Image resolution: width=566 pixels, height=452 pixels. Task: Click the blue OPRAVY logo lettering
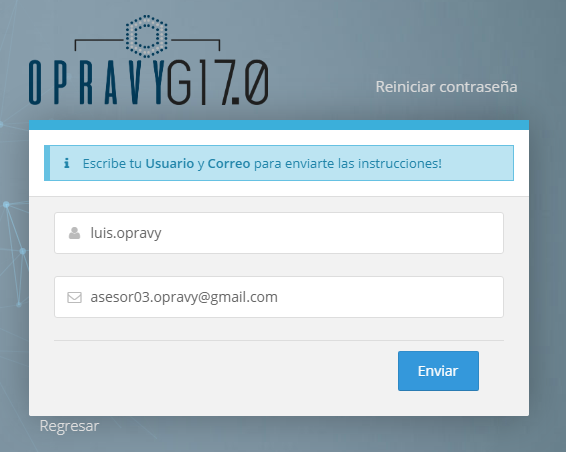(96, 83)
